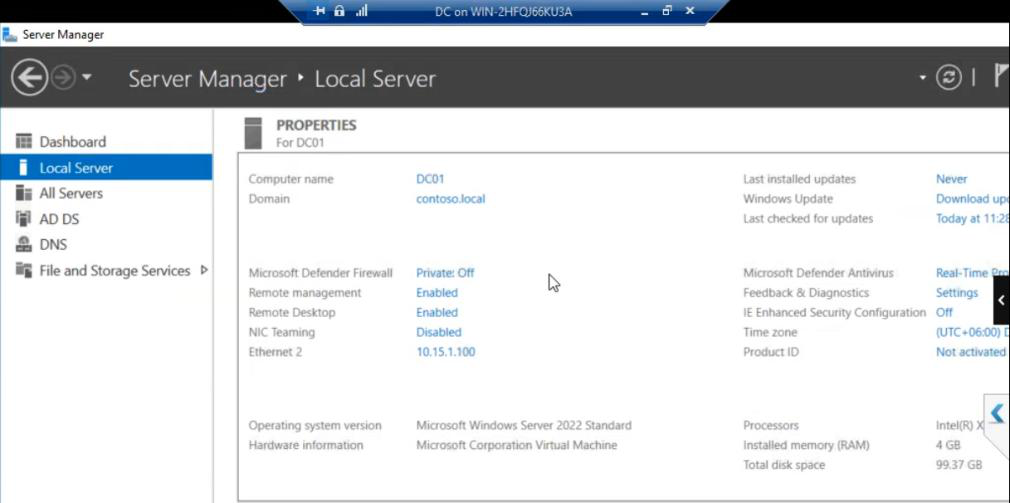Click the Dashboard label in the sidebar
This screenshot has height=503, width=1010.
tap(73, 142)
